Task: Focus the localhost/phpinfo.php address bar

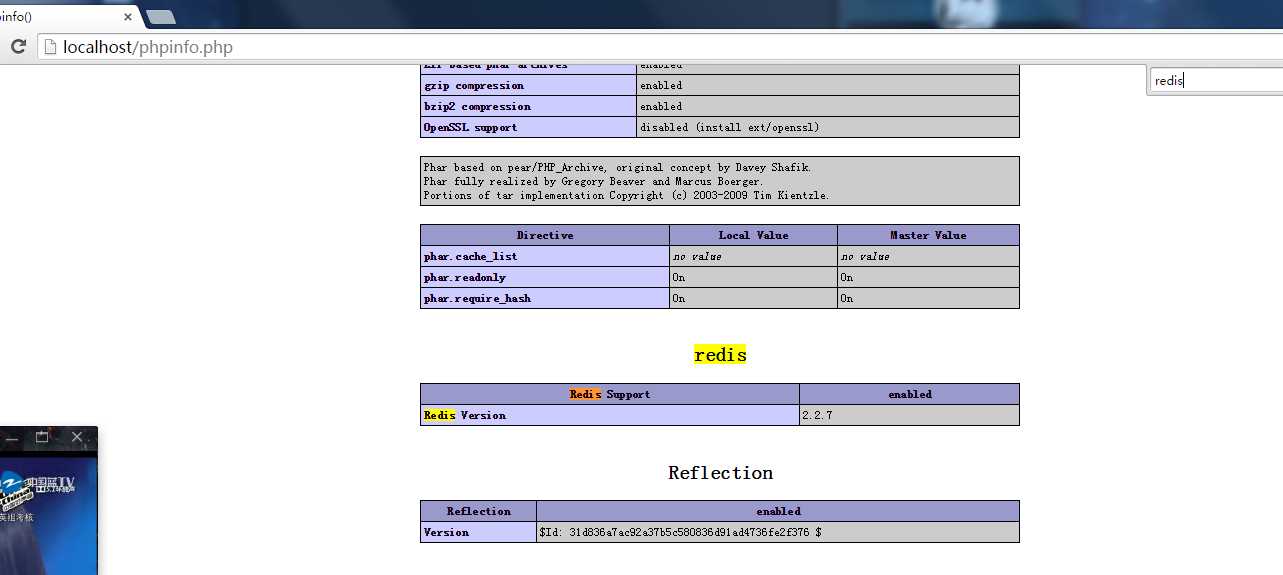Action: [x=660, y=47]
